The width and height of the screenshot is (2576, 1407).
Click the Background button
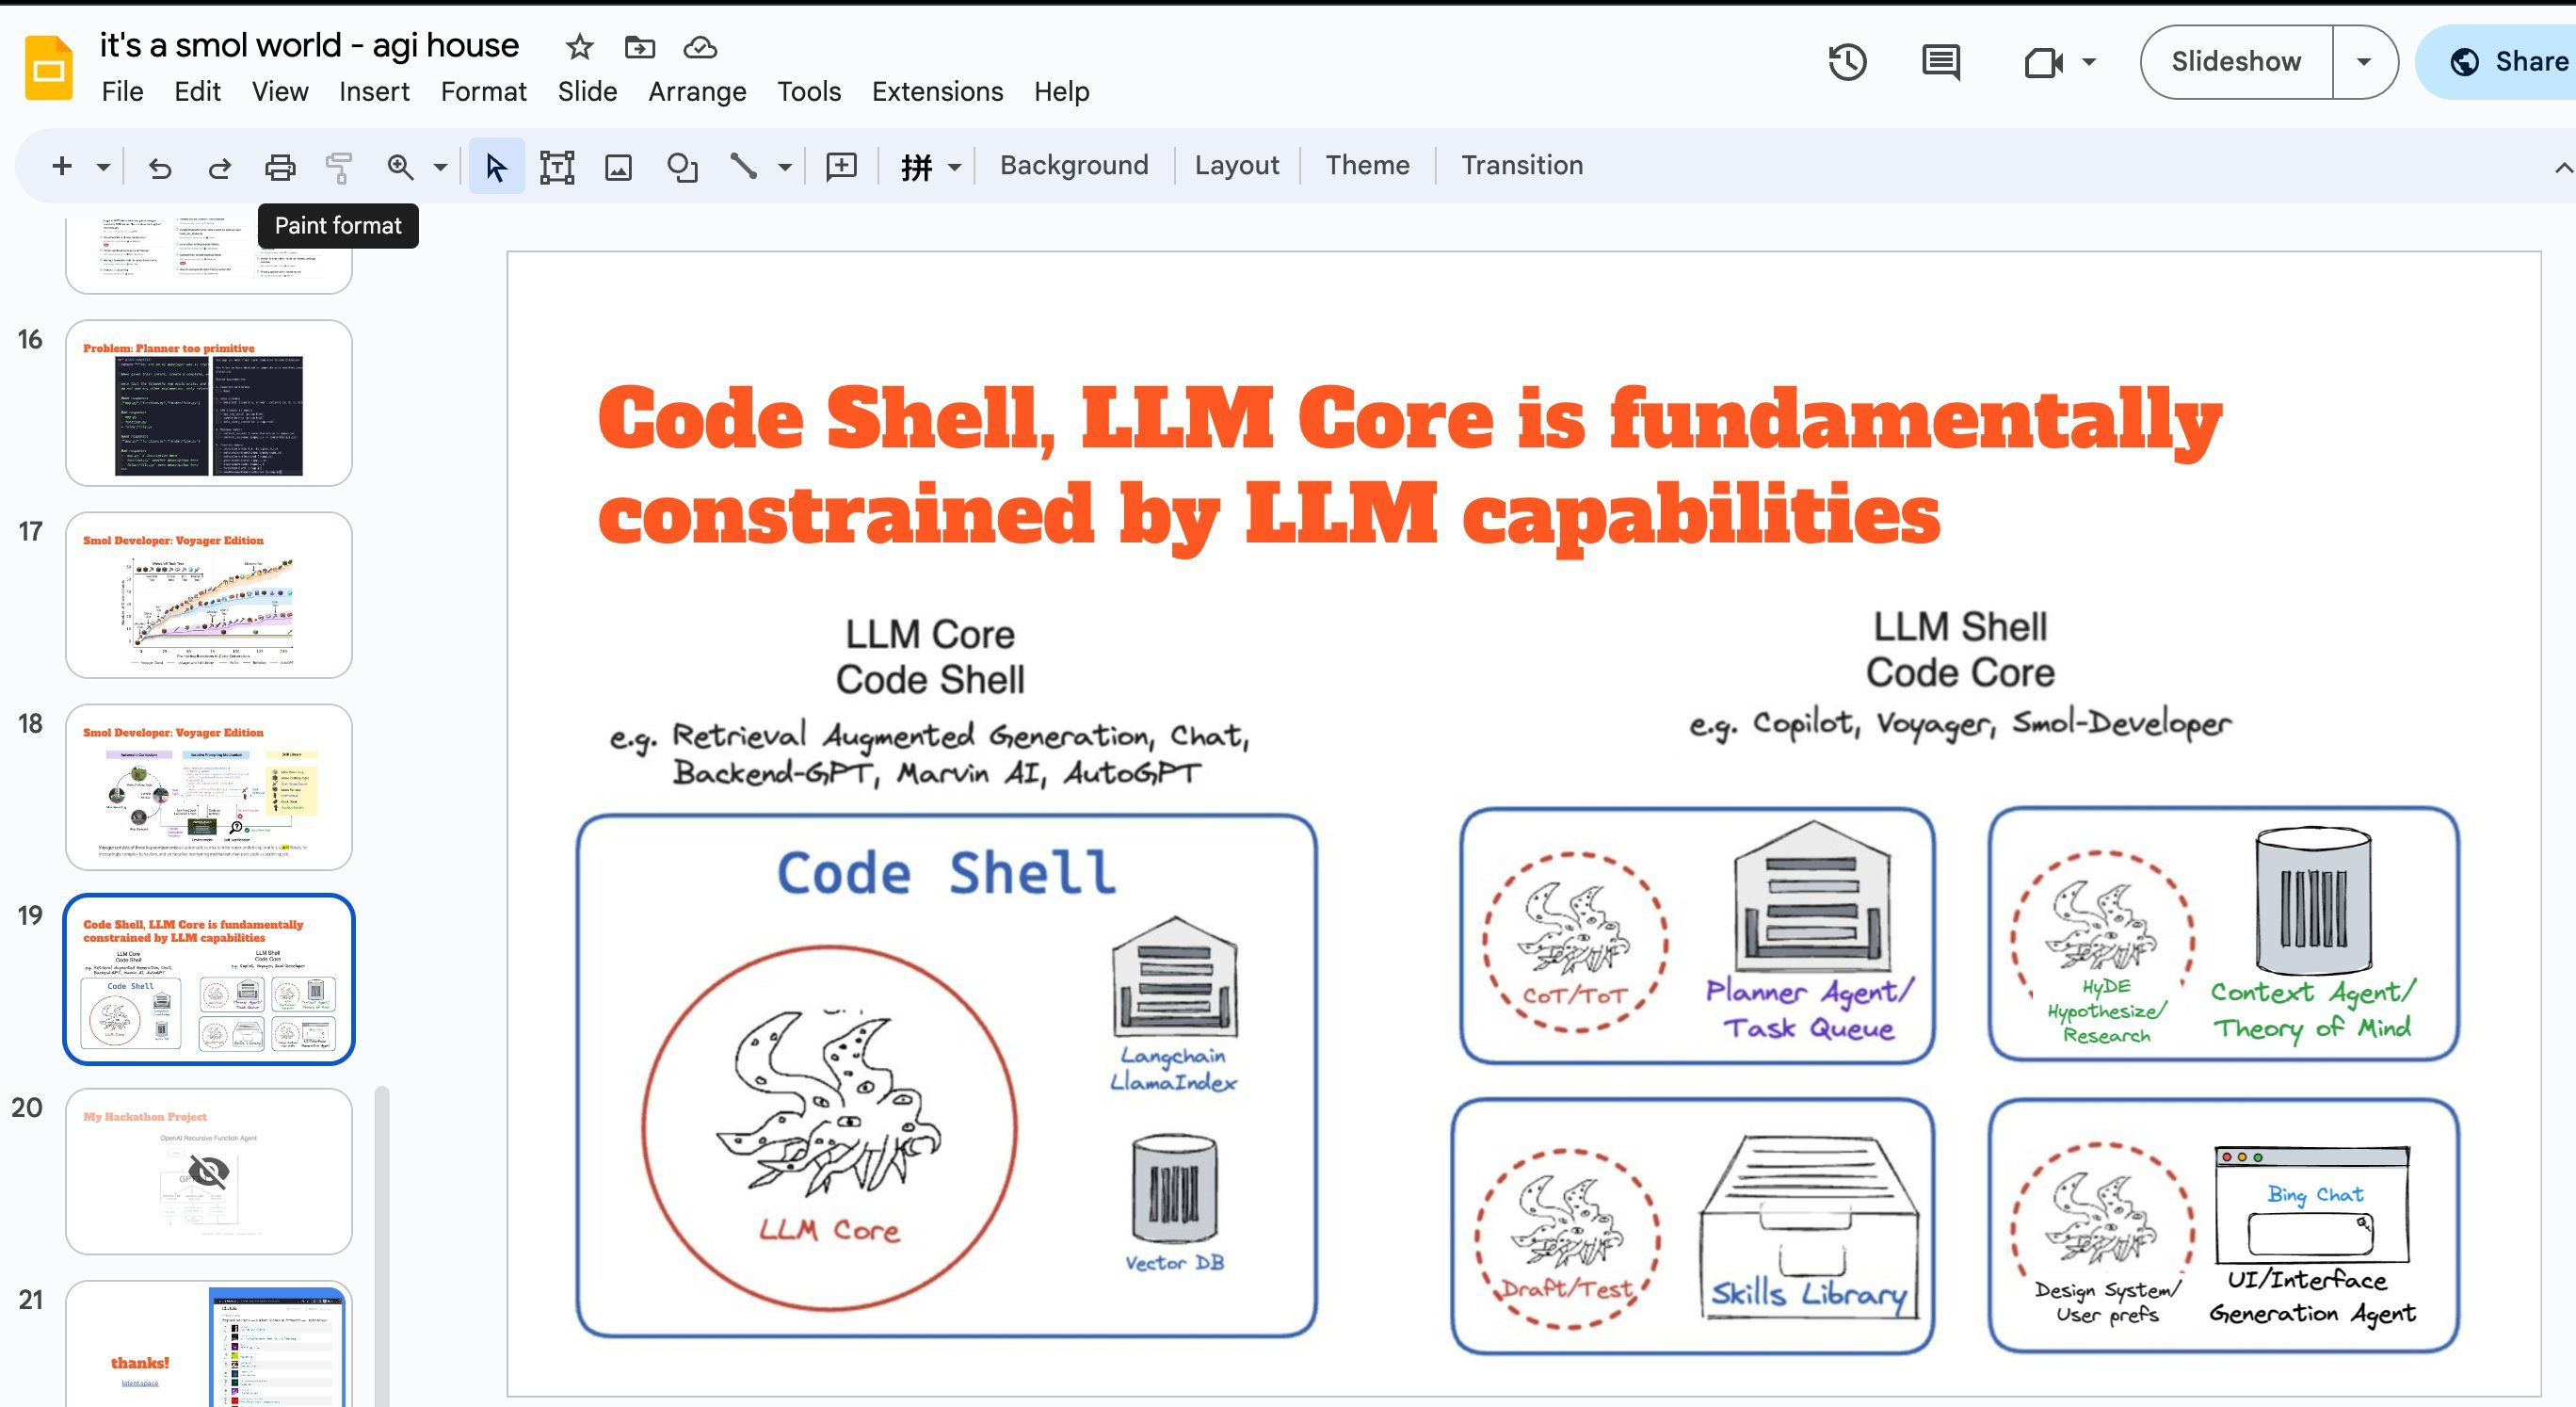[1073, 165]
